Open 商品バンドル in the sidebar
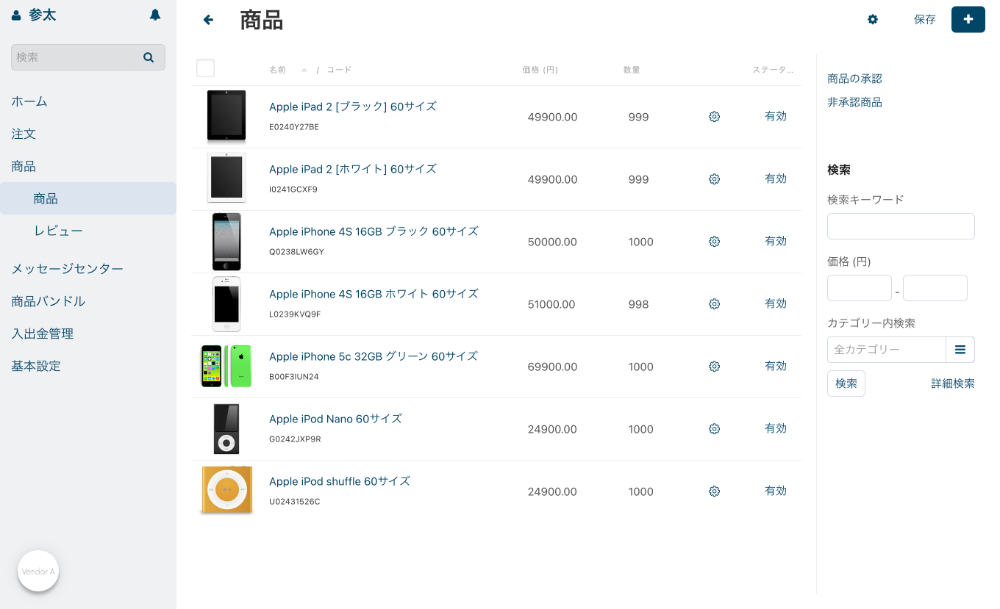Viewport: 1000px width, 609px height. pyautogui.click(x=48, y=301)
